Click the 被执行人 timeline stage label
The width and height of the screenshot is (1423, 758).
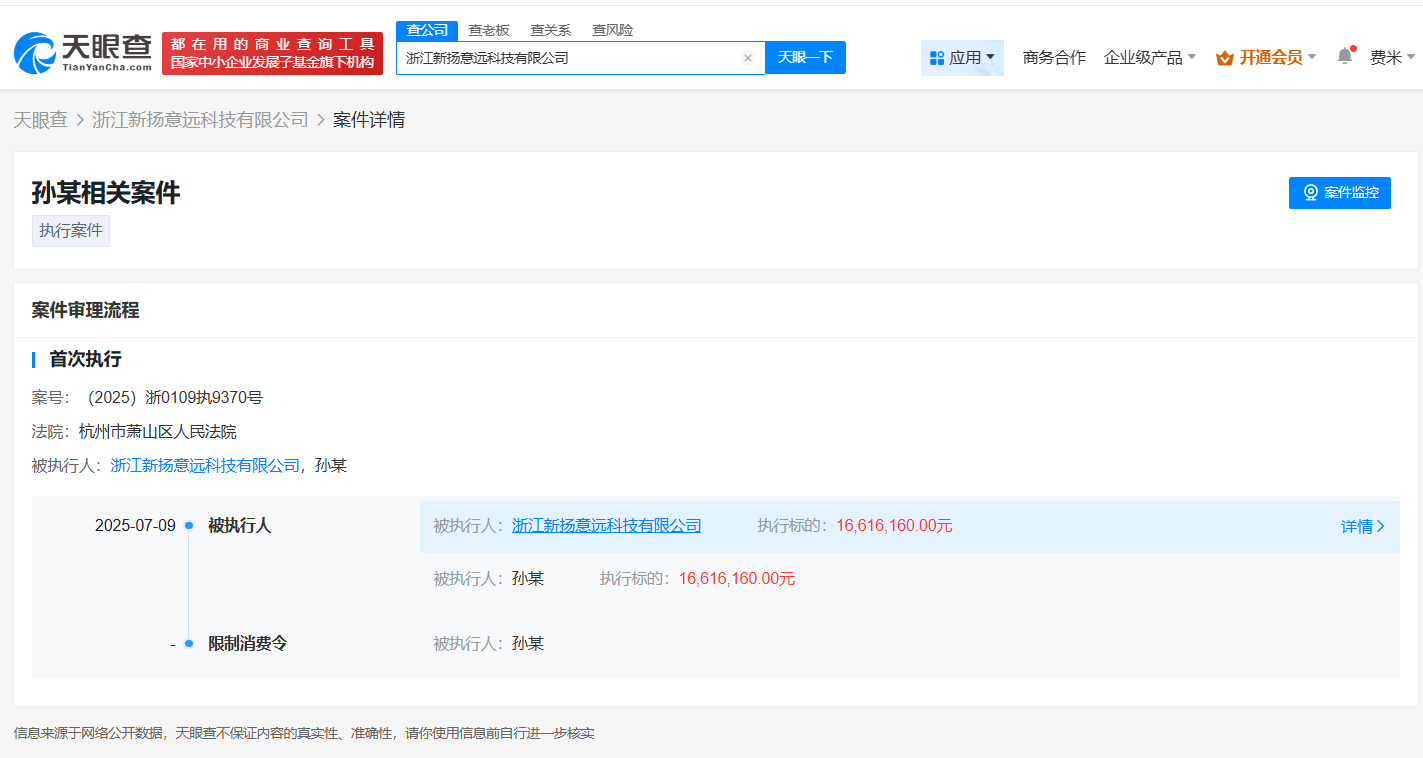[x=240, y=526]
